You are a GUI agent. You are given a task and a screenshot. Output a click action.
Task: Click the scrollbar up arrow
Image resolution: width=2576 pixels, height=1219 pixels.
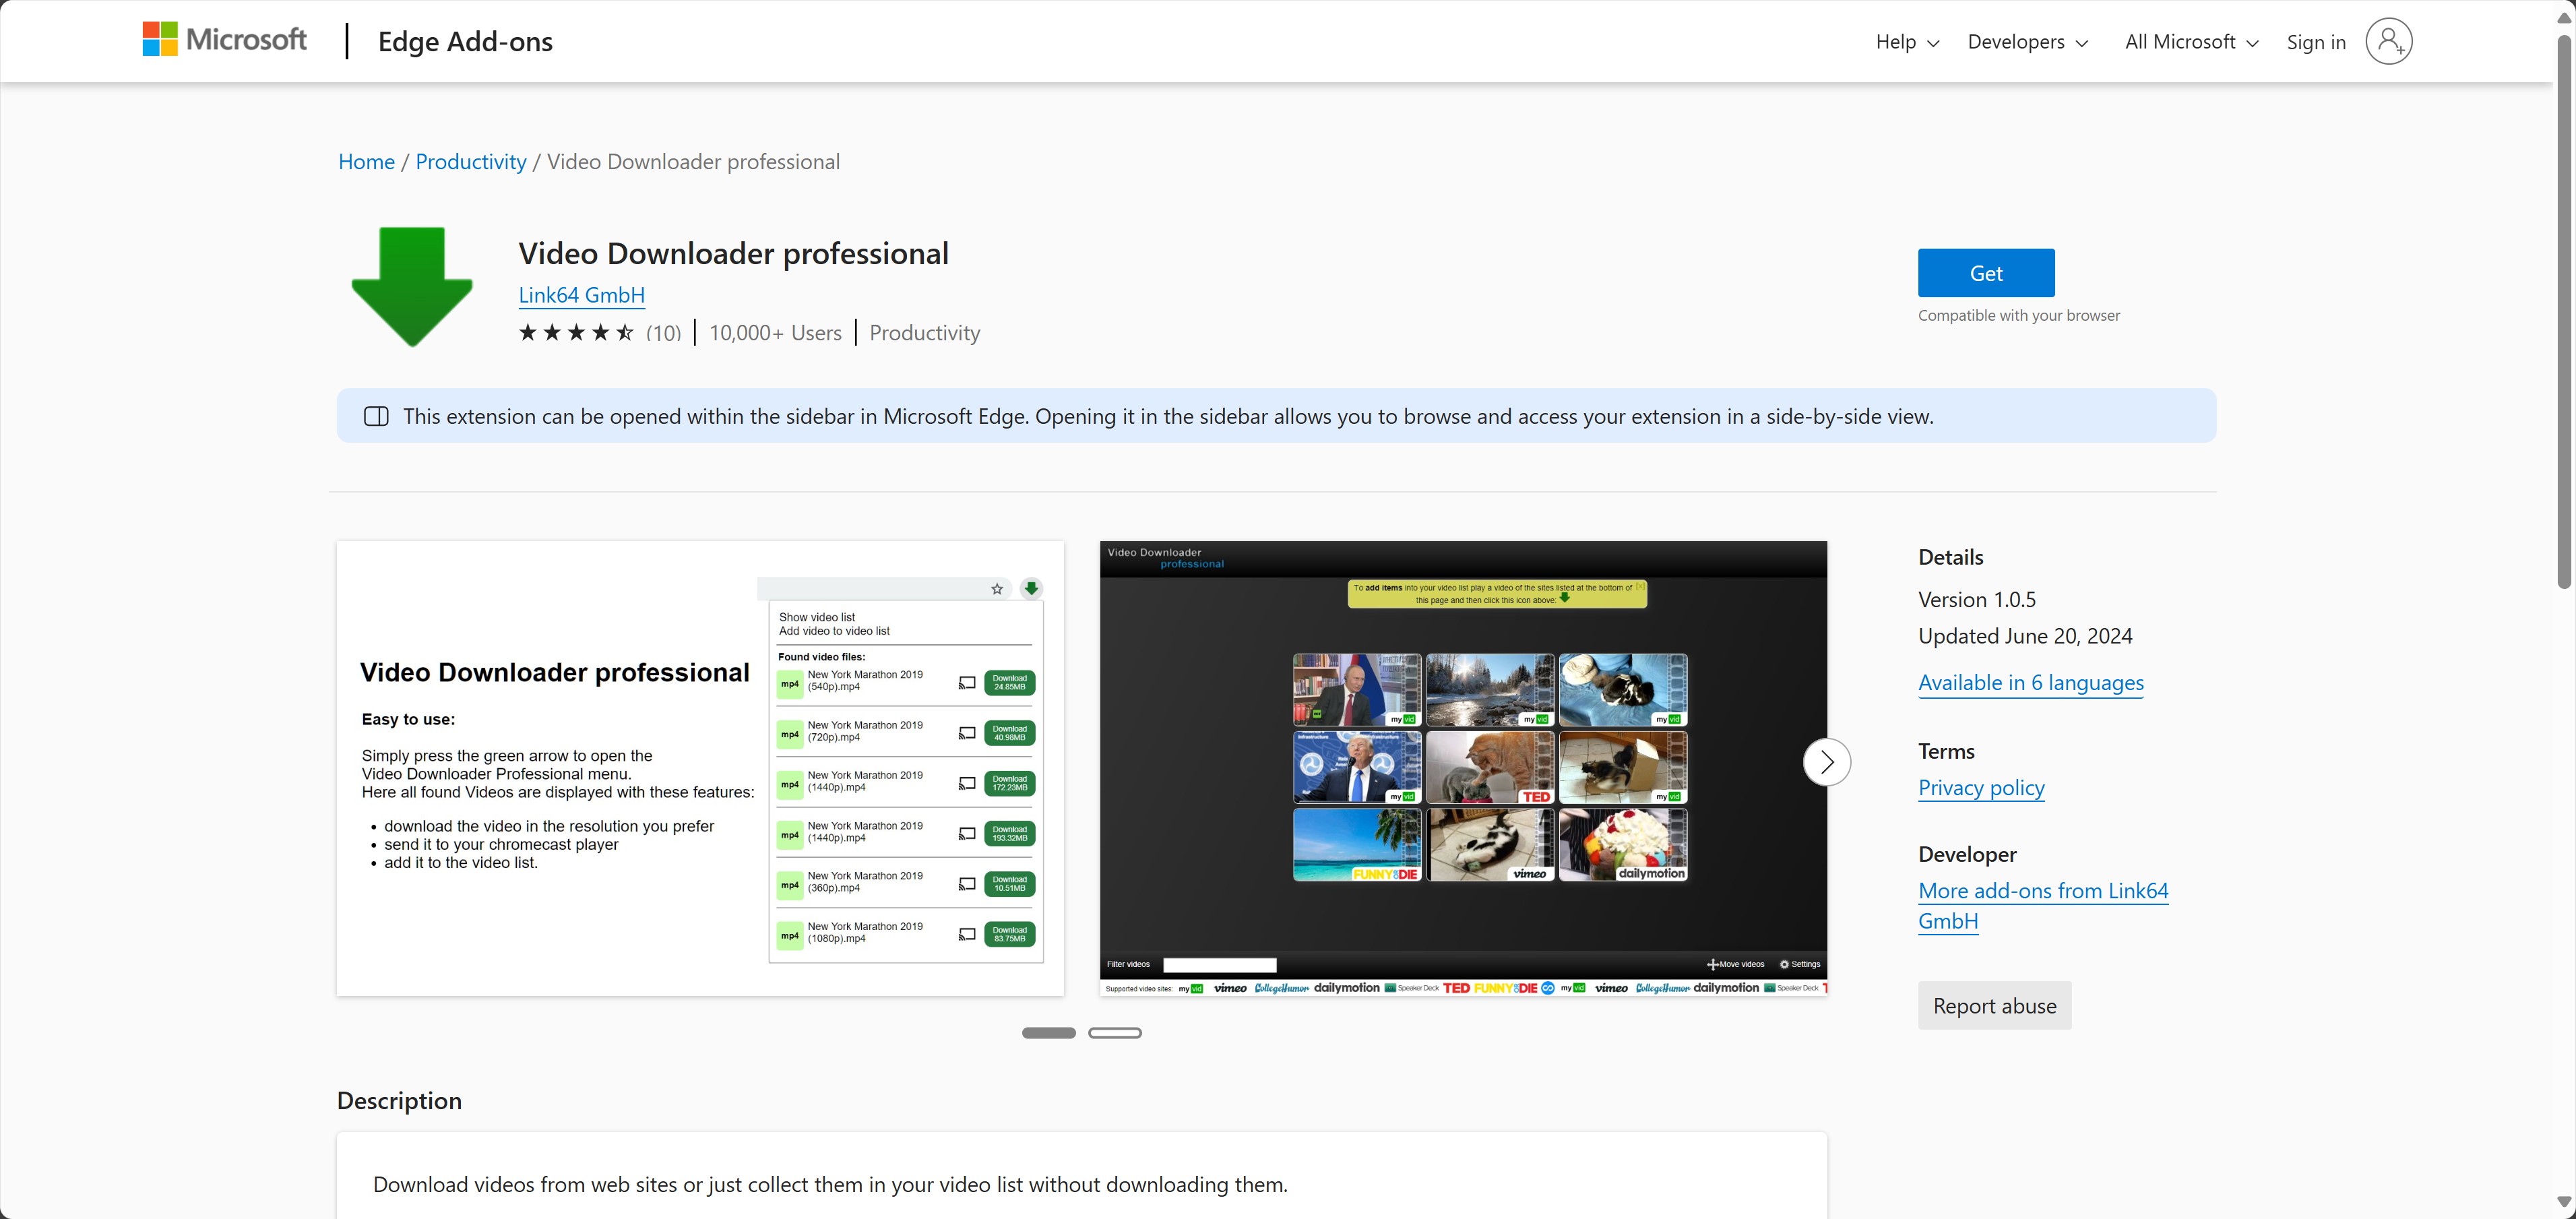[2564, 18]
